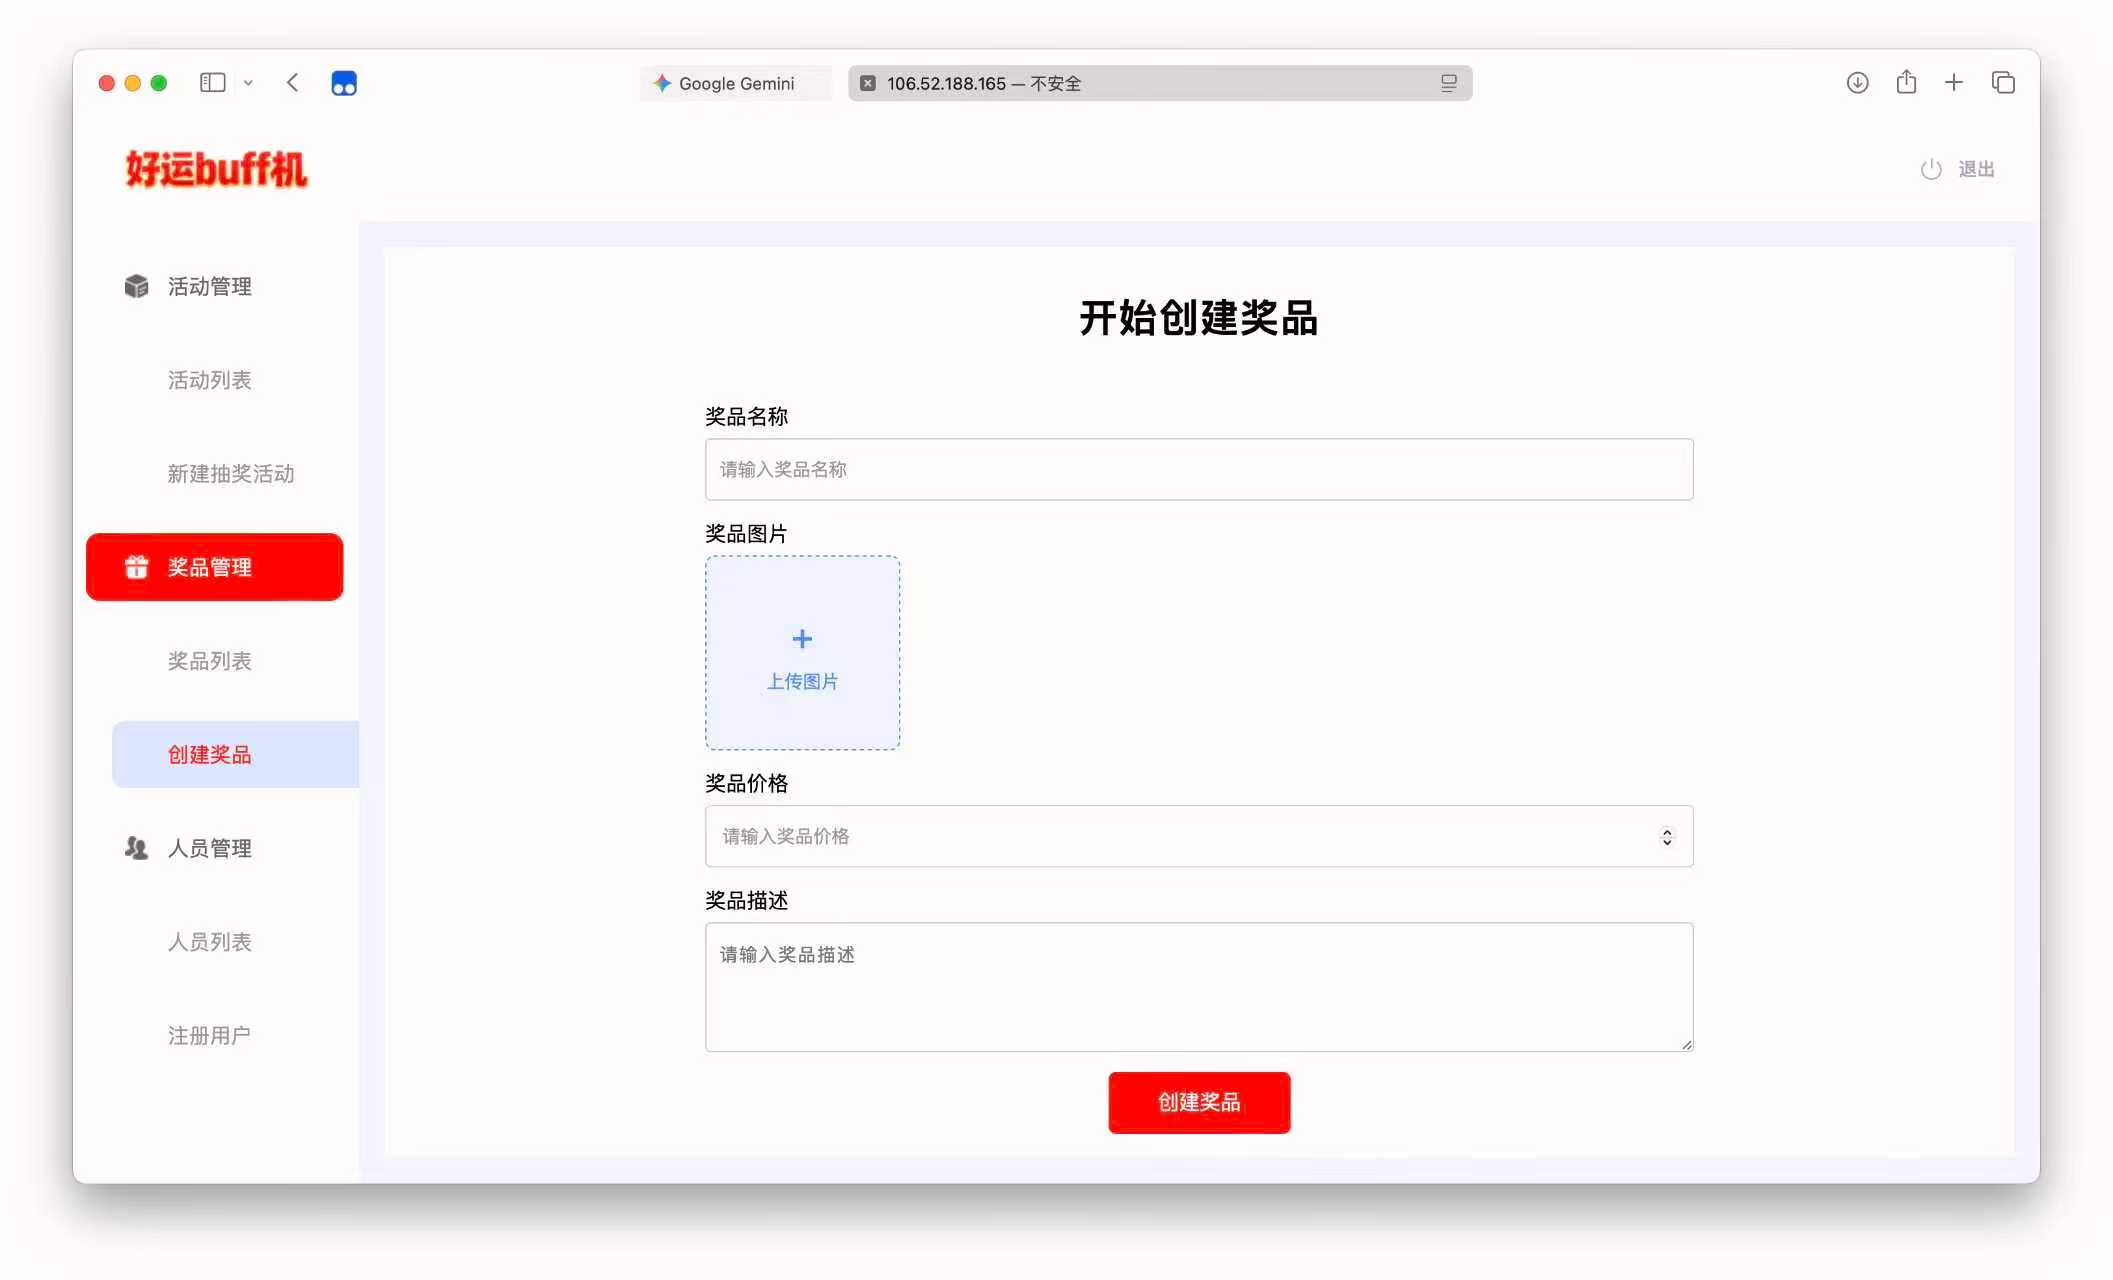Click 上传图片 upload box

(802, 653)
